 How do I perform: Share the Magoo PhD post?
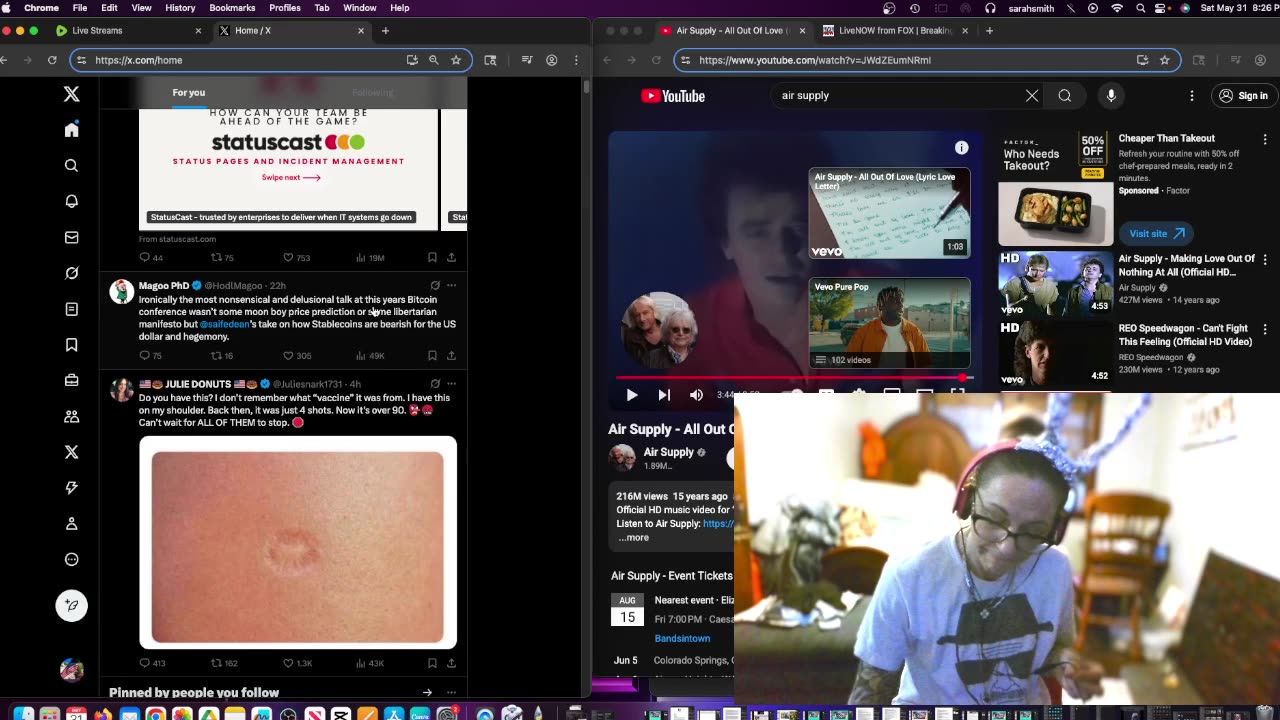[451, 356]
